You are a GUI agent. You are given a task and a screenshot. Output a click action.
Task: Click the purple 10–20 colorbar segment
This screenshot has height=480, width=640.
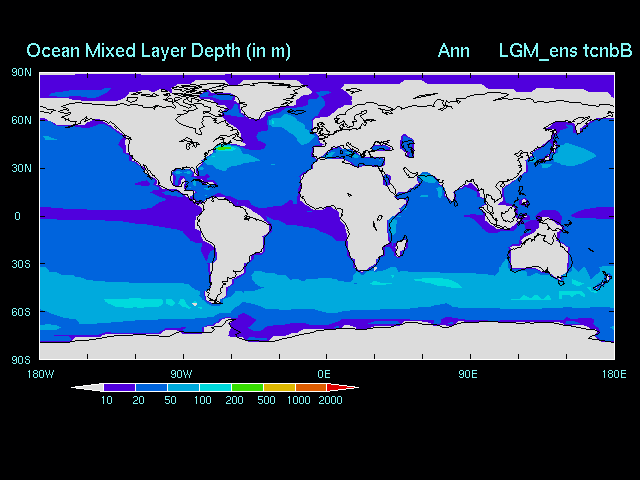coord(119,388)
